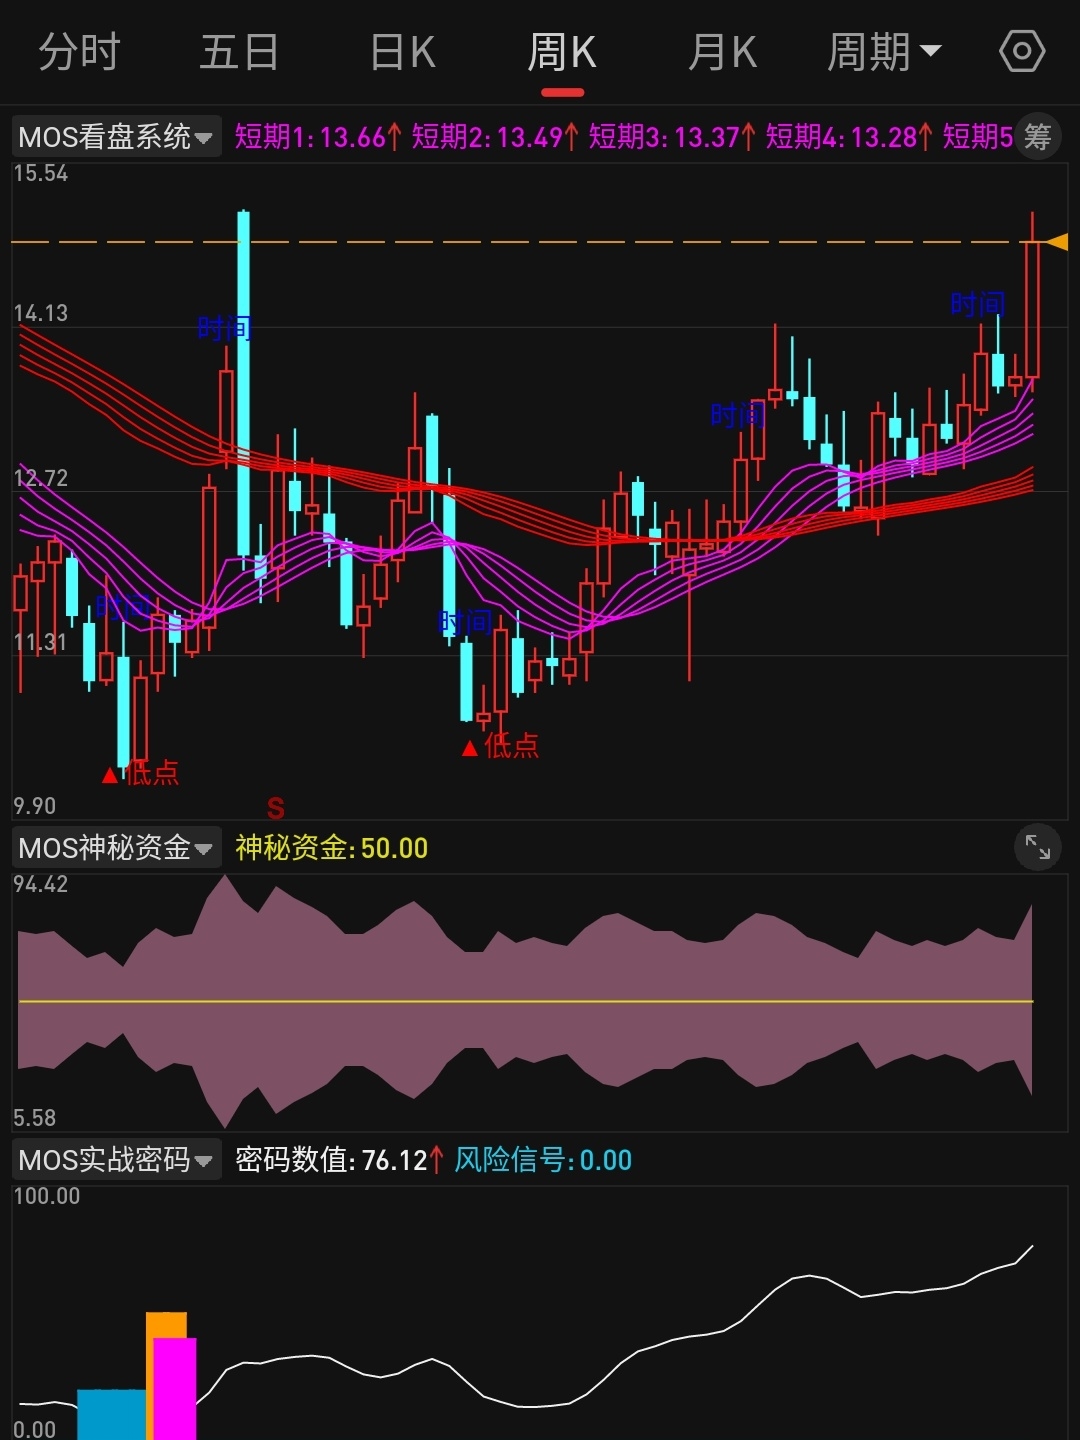The image size is (1080, 1440).
Task: Tap the 密码数值: 76.12 value
Action: click(x=339, y=1160)
